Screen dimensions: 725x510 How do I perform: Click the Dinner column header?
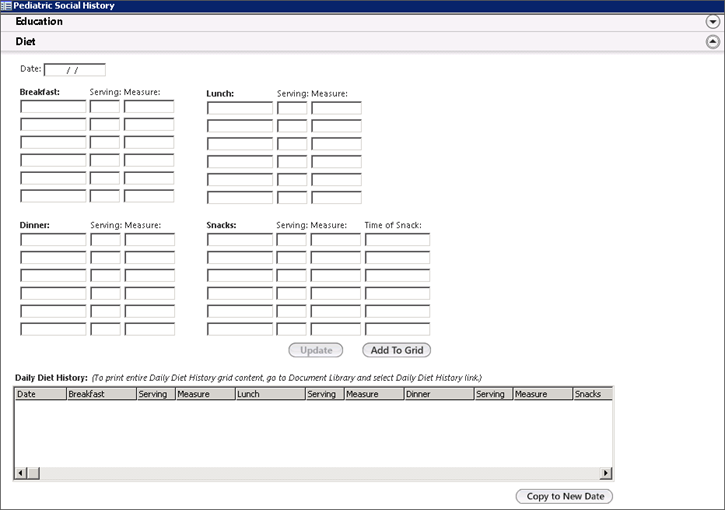click(438, 394)
